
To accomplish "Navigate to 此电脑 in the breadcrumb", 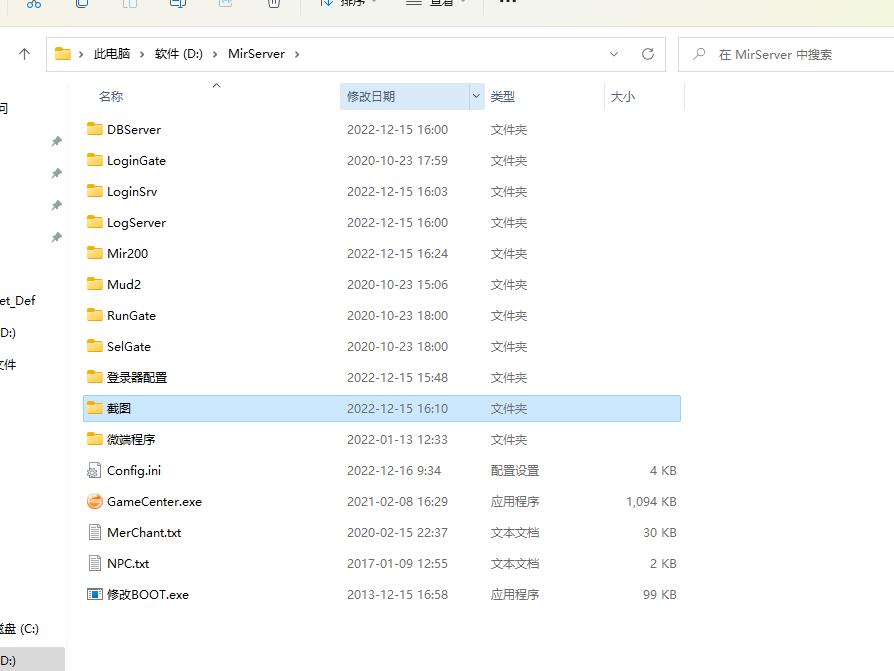I will pyautogui.click(x=112, y=54).
